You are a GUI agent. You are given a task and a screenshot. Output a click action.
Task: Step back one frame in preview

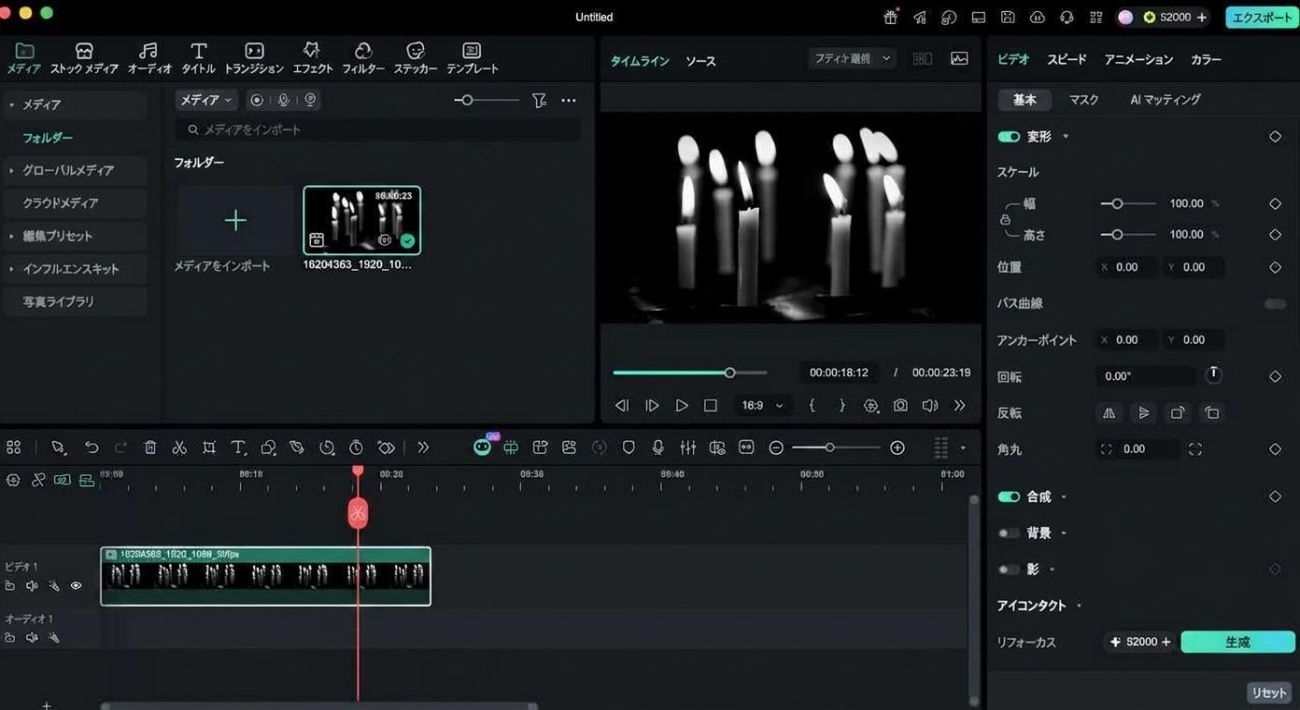click(622, 405)
